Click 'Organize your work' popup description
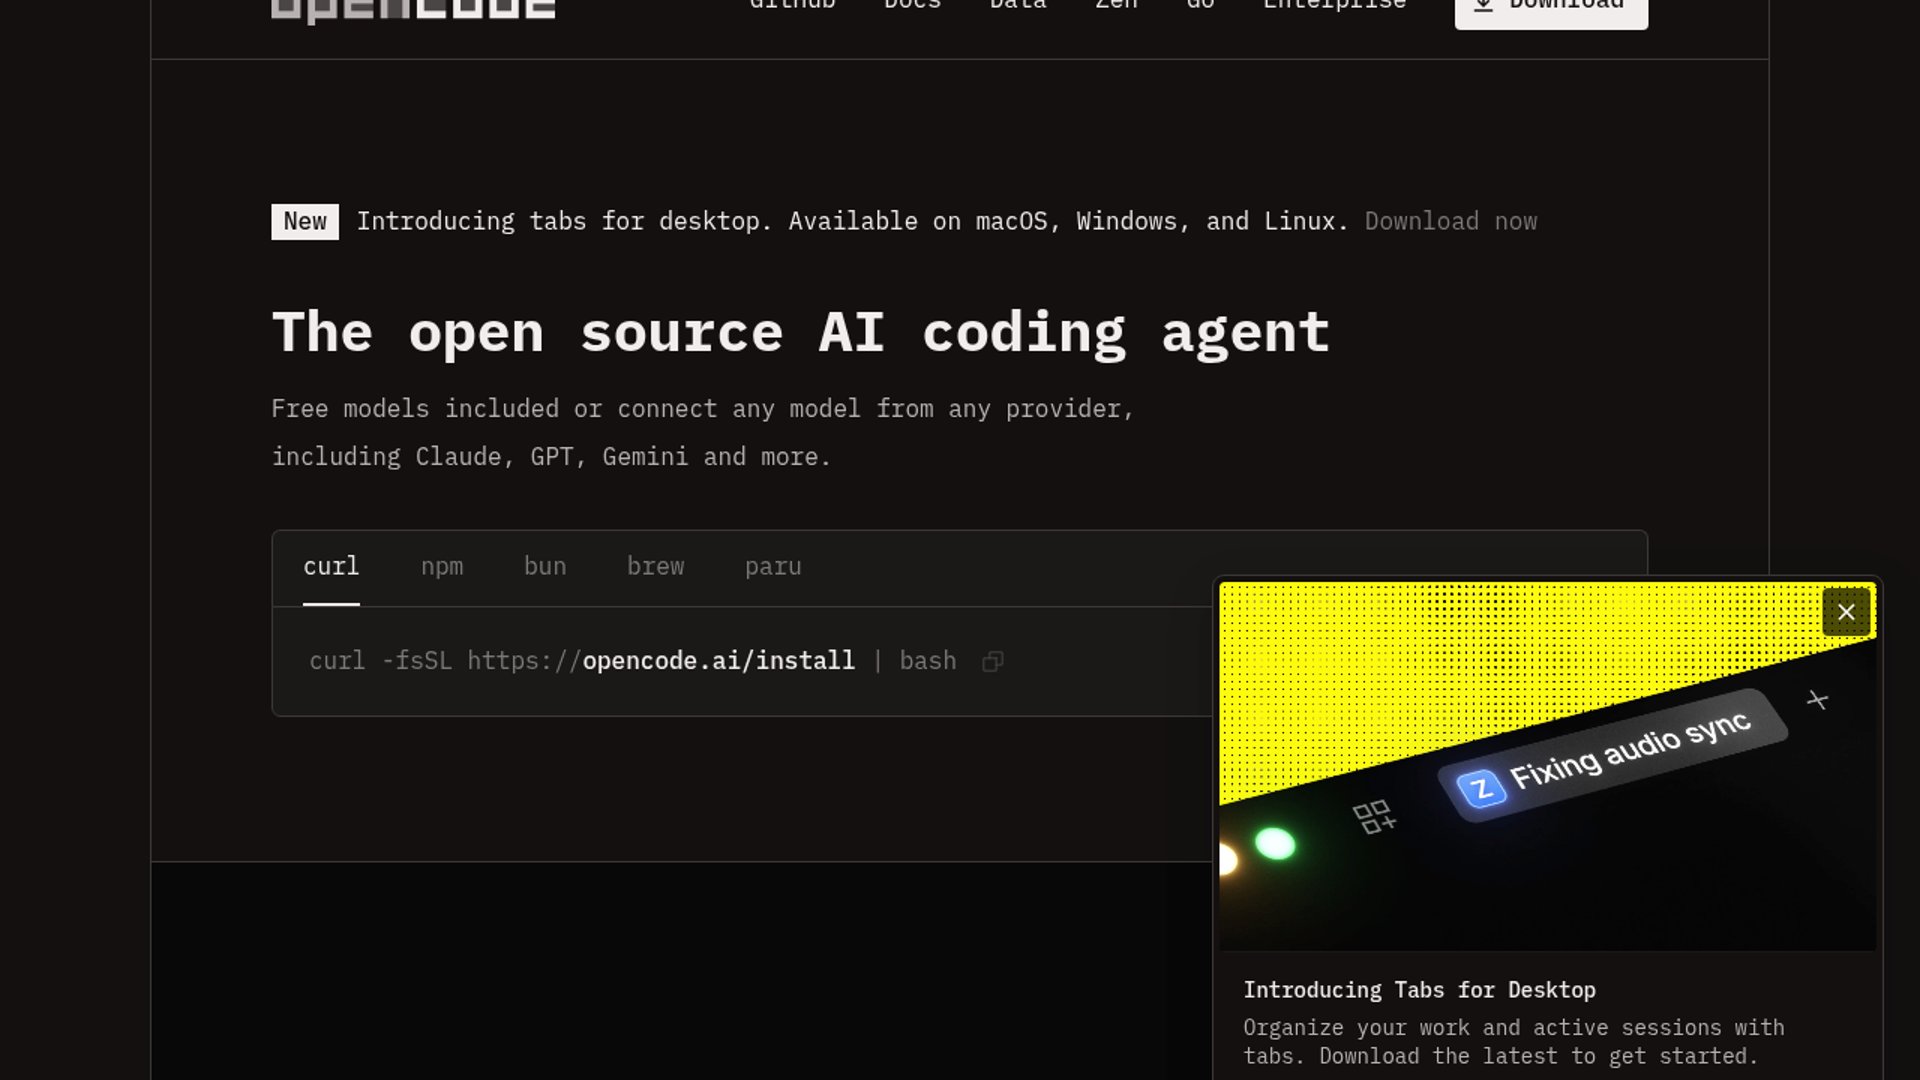The width and height of the screenshot is (1920, 1080). 1514,1042
